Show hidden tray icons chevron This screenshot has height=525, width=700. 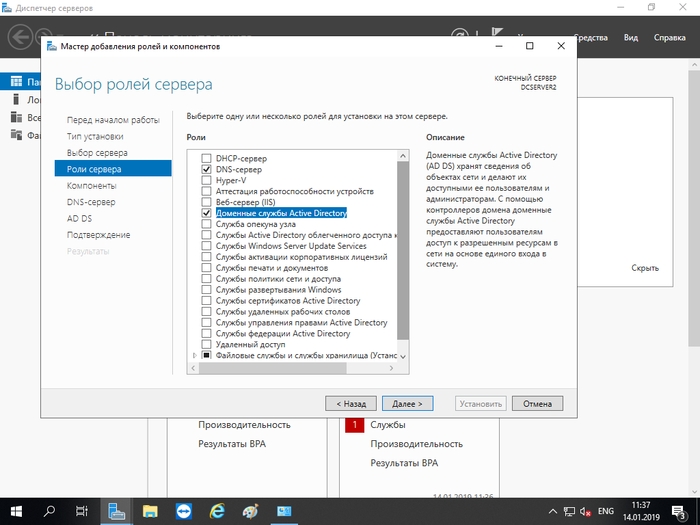point(553,511)
